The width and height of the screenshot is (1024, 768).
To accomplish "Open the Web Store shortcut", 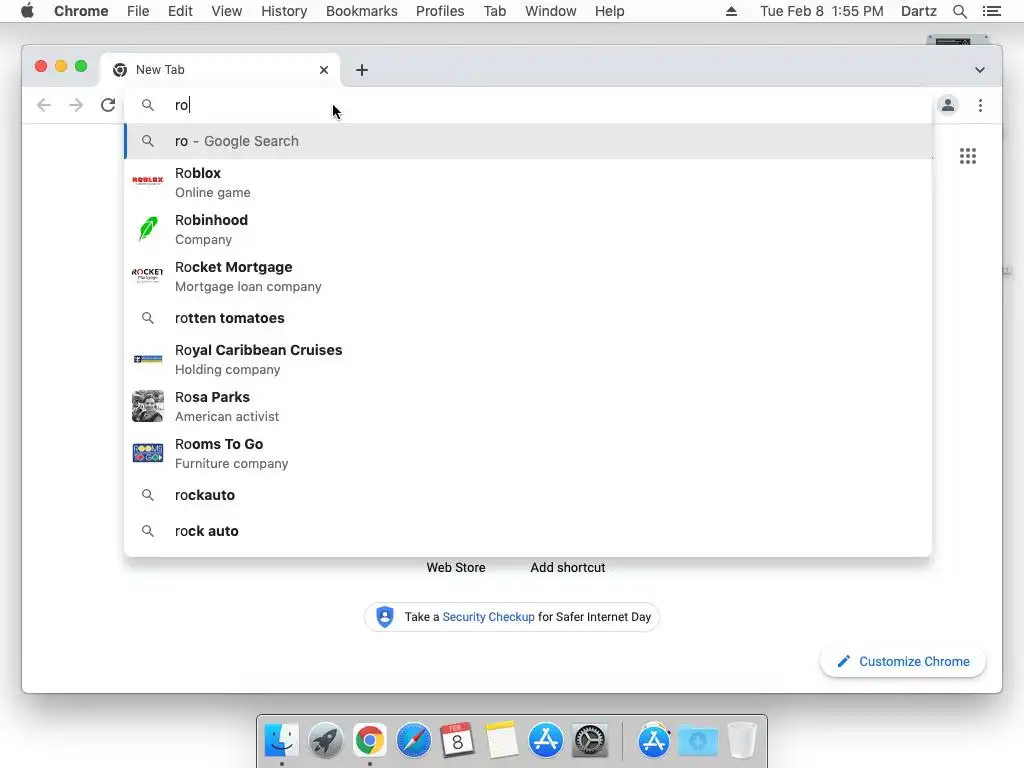I will tap(456, 568).
